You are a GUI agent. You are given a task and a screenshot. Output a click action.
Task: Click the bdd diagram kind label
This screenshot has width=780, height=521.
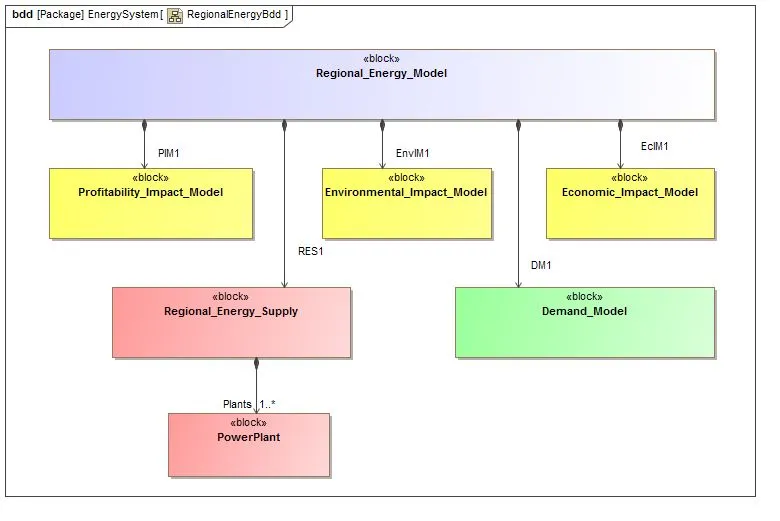[22, 14]
